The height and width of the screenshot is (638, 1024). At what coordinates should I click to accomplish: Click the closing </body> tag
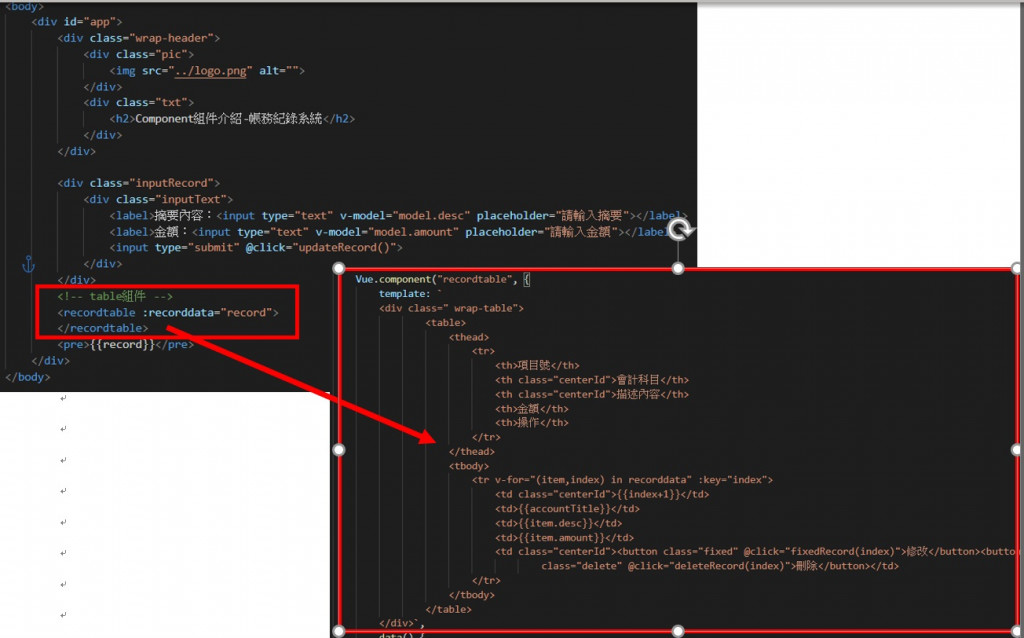point(27,377)
